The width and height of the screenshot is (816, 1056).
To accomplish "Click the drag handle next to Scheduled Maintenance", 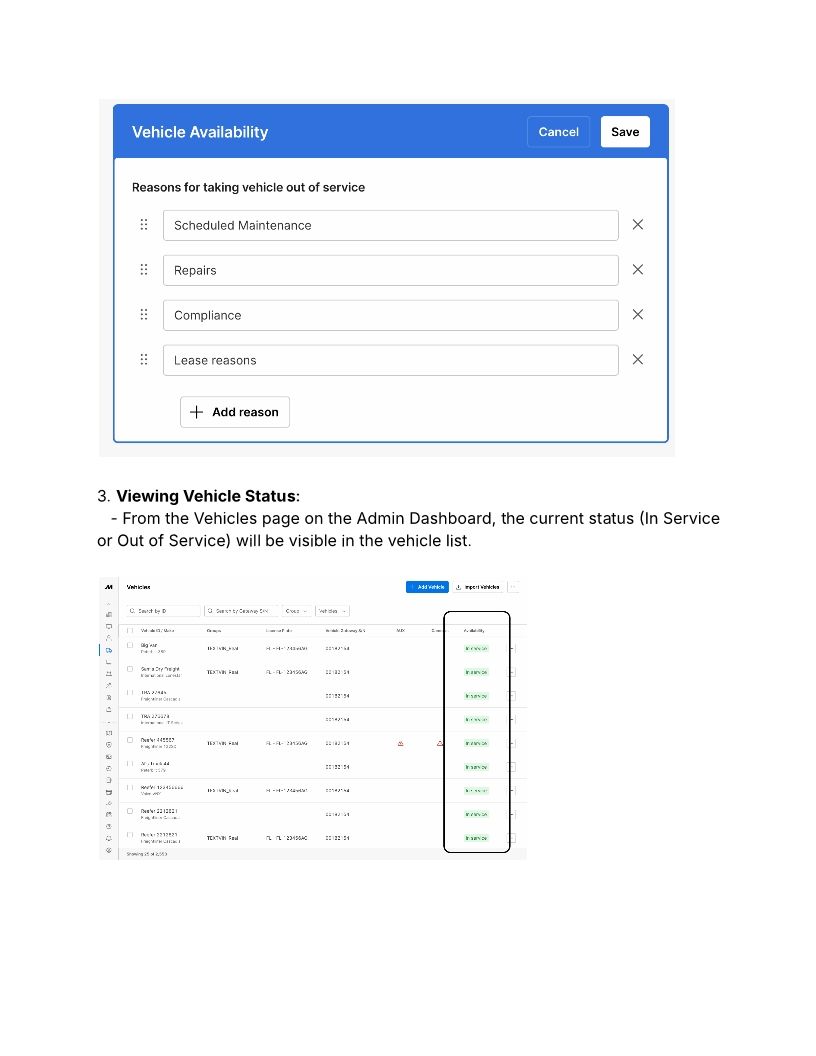I will (x=143, y=224).
